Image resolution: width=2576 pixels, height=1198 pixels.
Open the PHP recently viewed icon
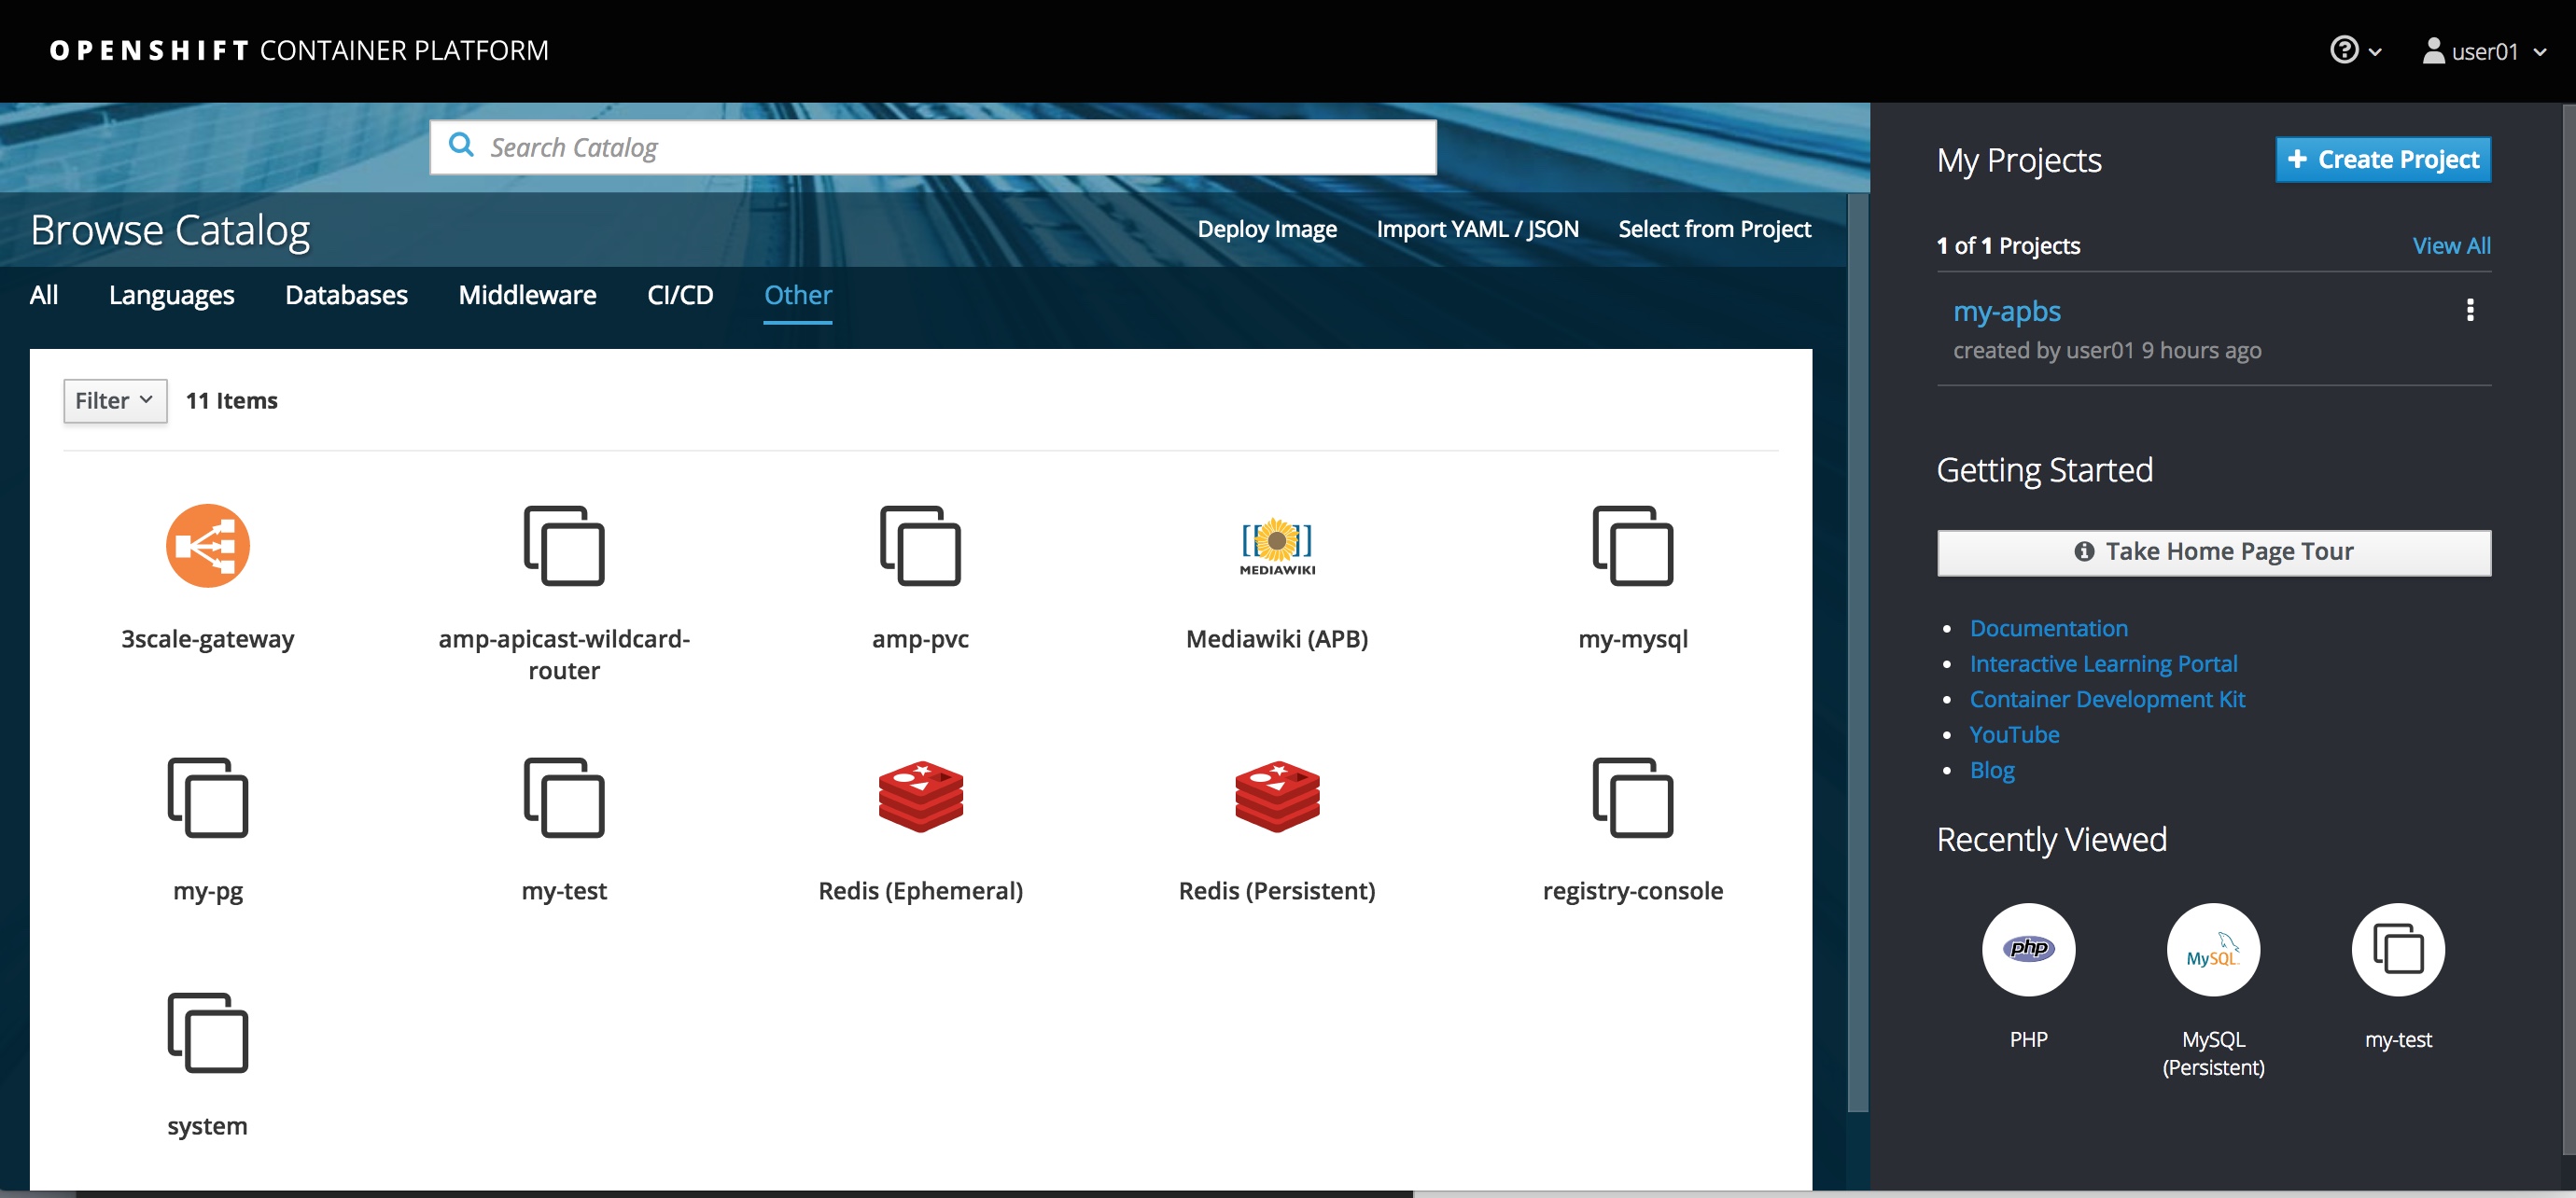click(2028, 949)
